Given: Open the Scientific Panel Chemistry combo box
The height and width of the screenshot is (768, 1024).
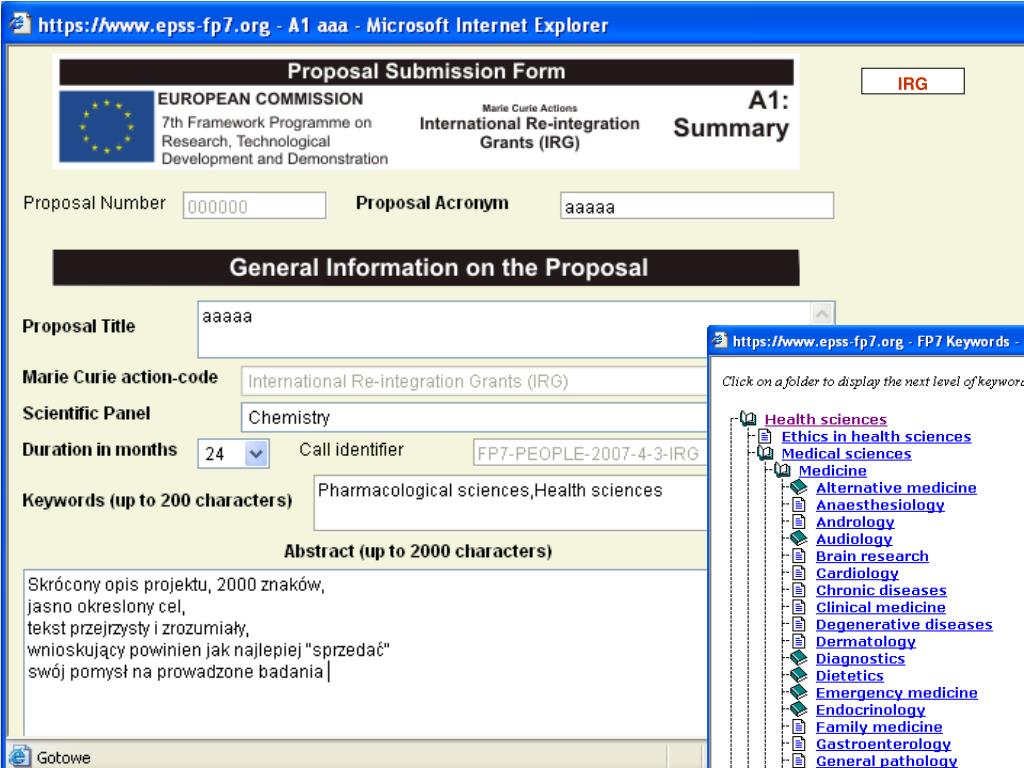Looking at the screenshot, I should point(475,417).
